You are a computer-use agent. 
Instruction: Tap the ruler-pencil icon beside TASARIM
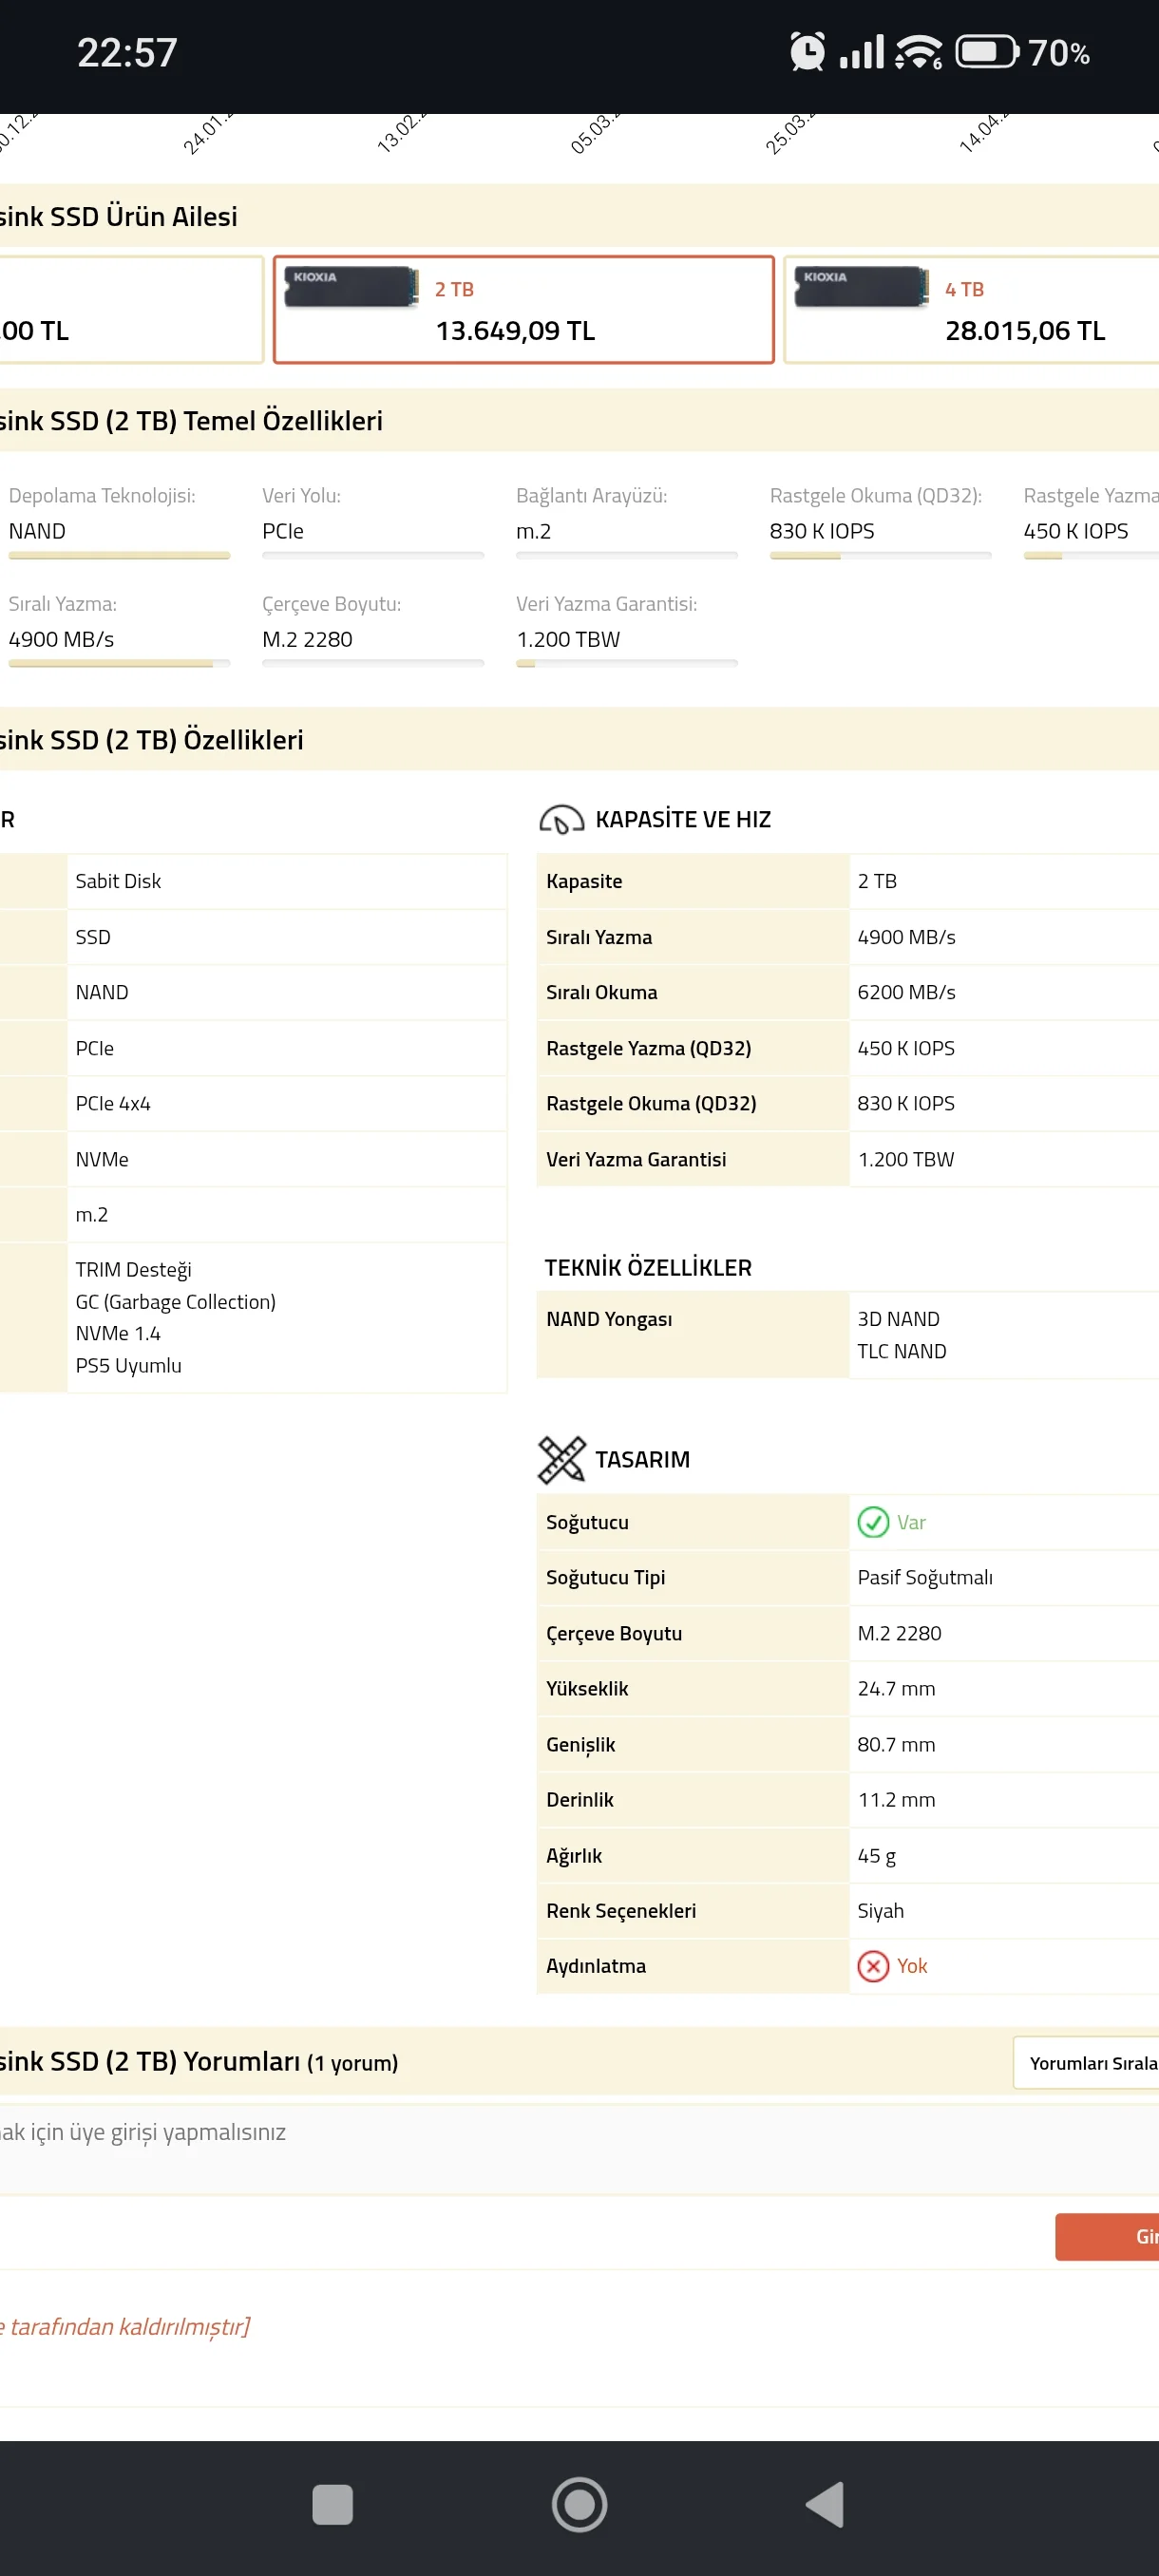tap(561, 1459)
